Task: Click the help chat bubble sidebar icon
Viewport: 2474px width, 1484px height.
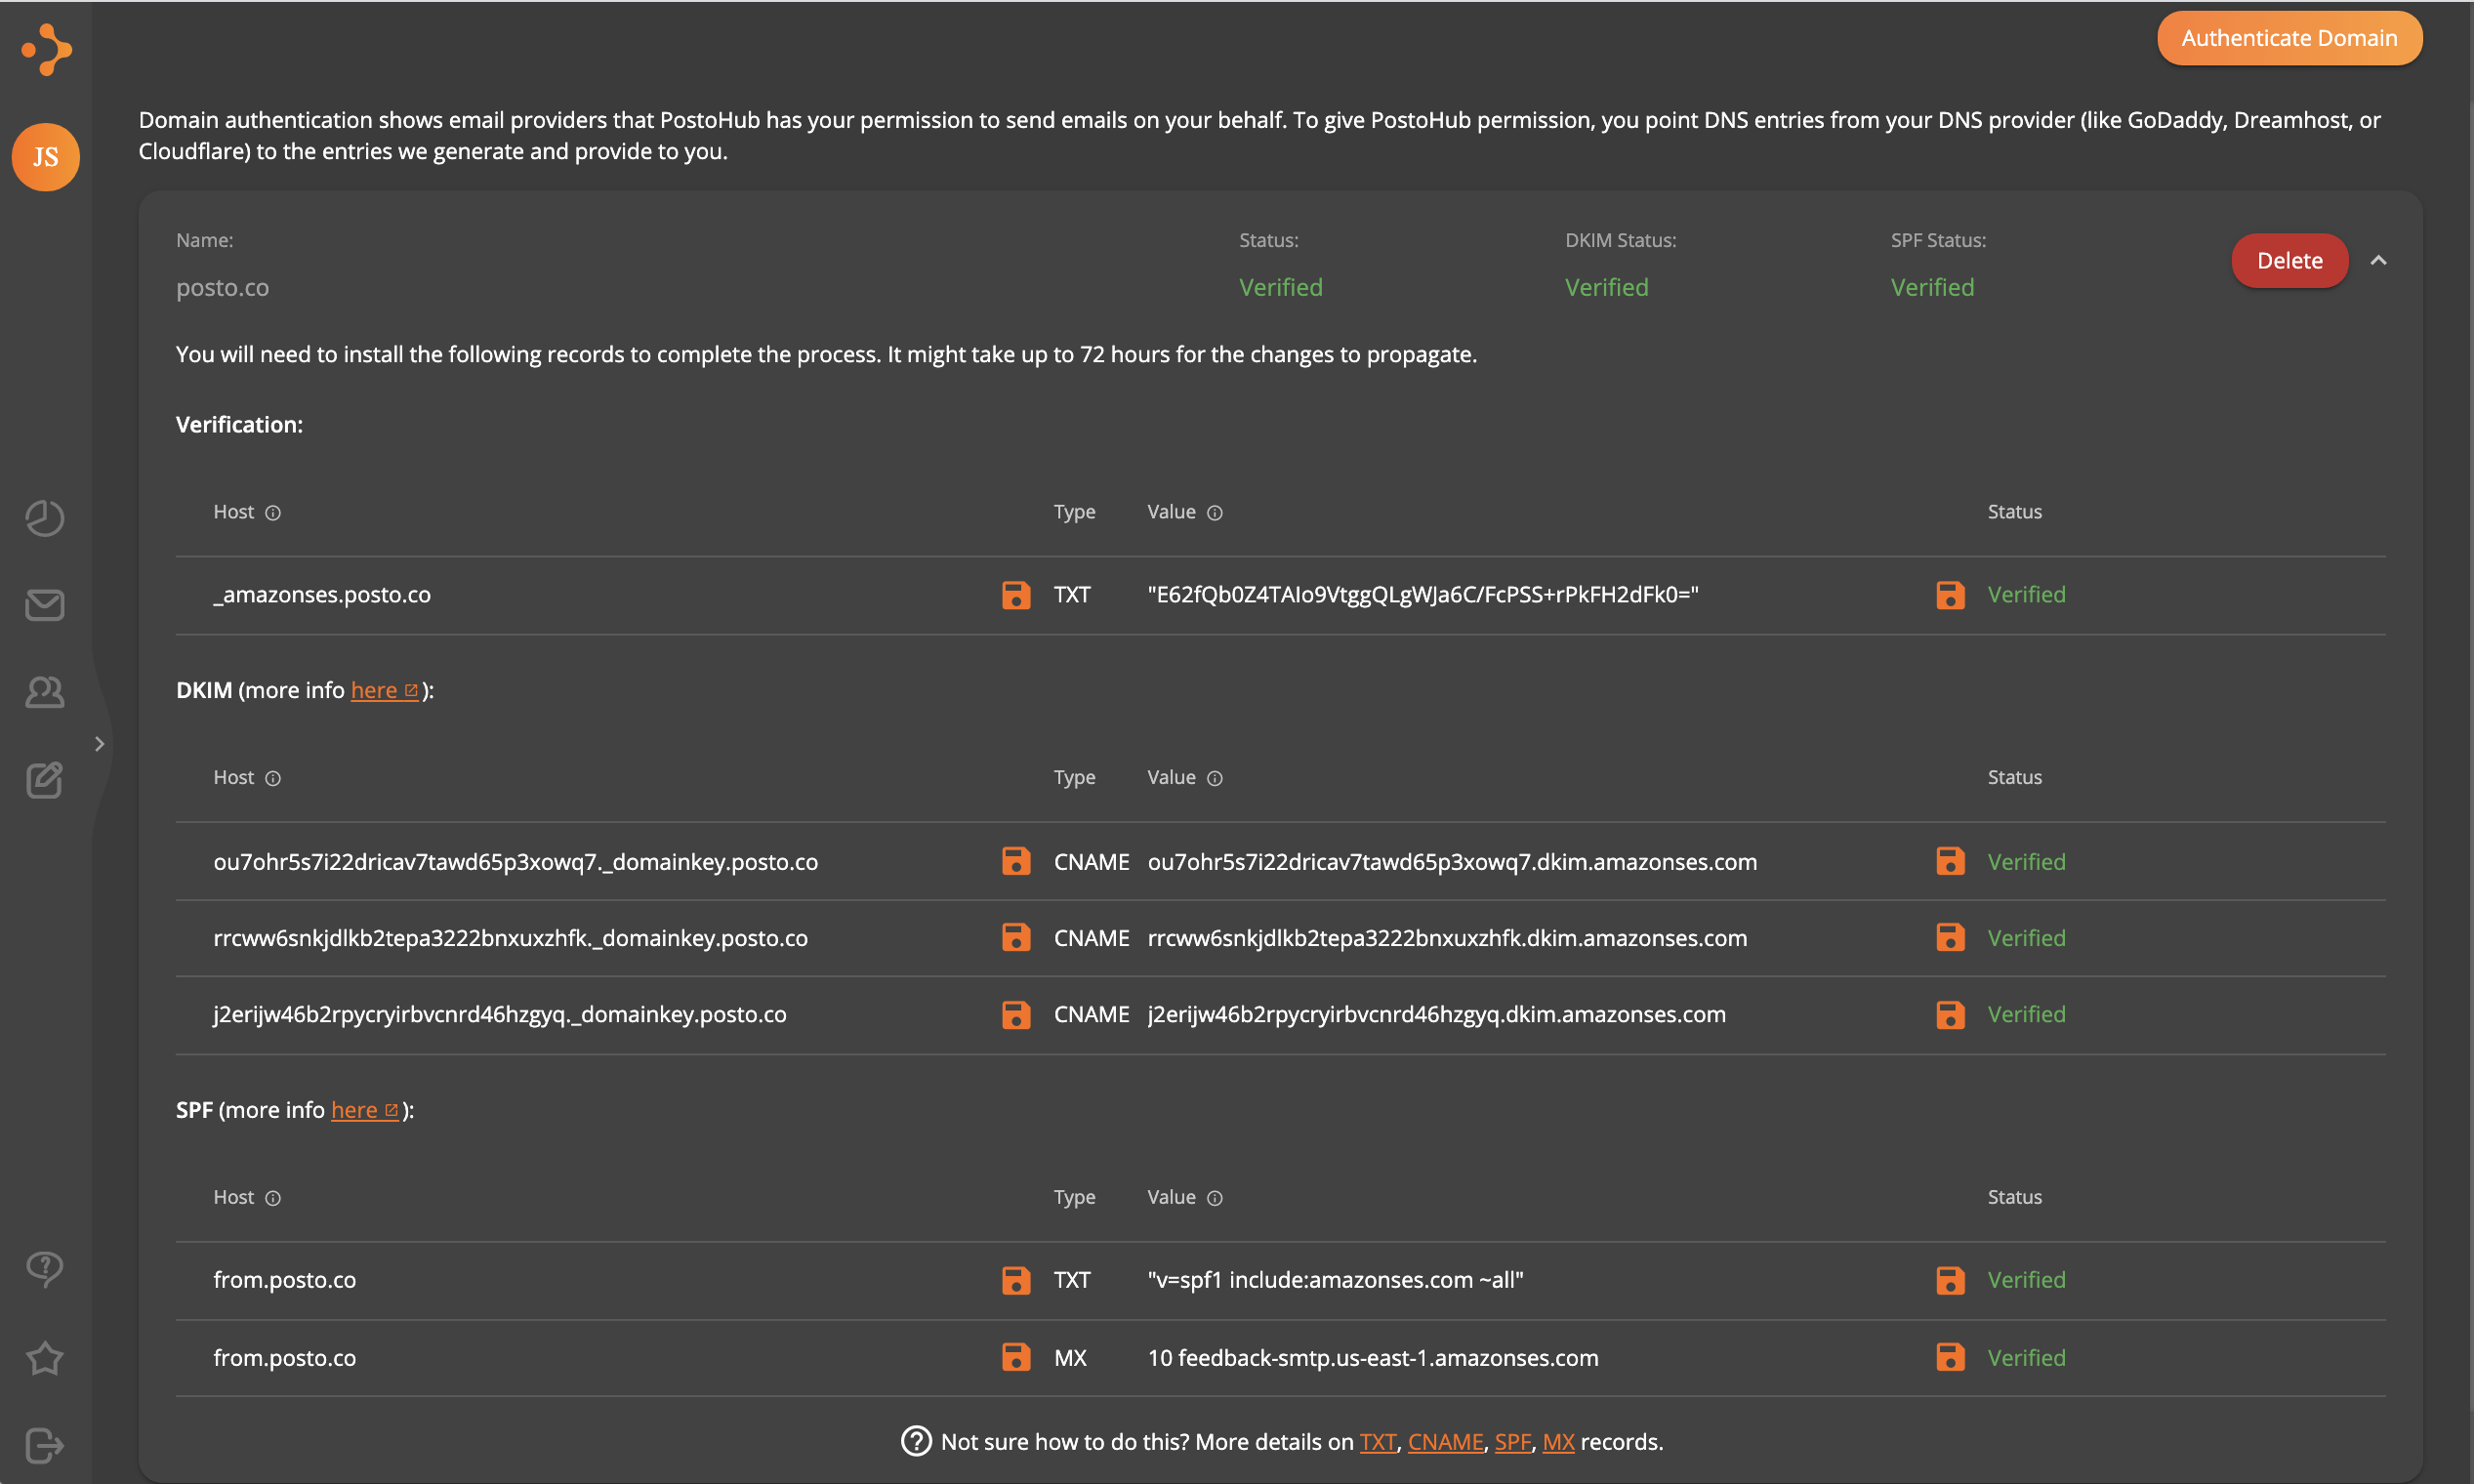Action: (x=45, y=1268)
